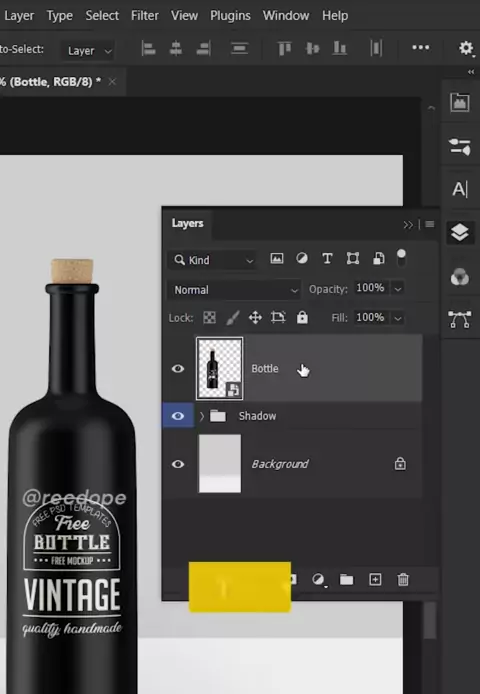
Task: Open the Opacity value dropdown arrow
Action: coord(398,289)
